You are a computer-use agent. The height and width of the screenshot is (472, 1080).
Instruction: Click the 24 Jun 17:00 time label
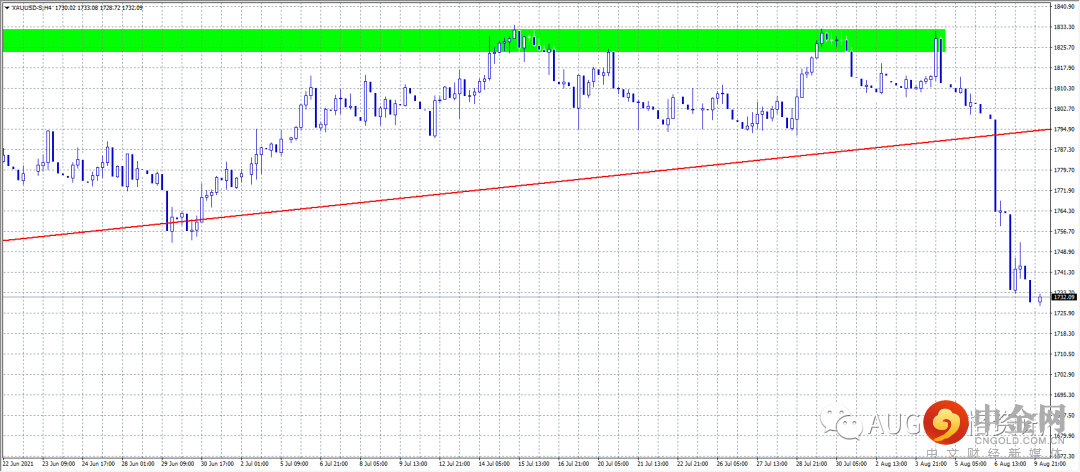[x=96, y=465]
